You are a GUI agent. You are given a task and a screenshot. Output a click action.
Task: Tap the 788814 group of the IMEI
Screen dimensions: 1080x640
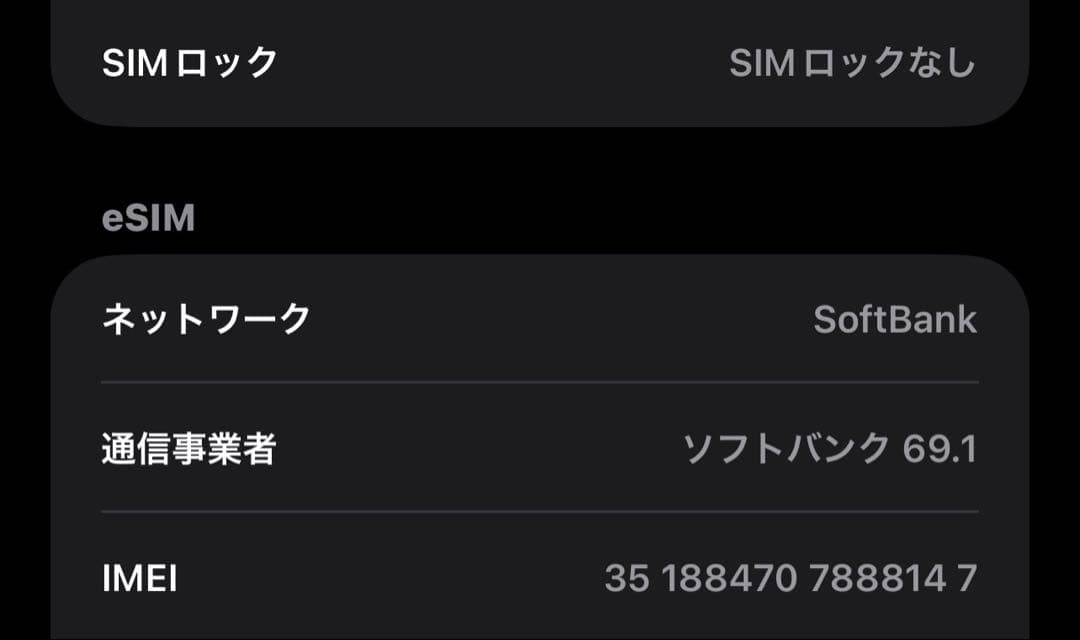tap(878, 578)
